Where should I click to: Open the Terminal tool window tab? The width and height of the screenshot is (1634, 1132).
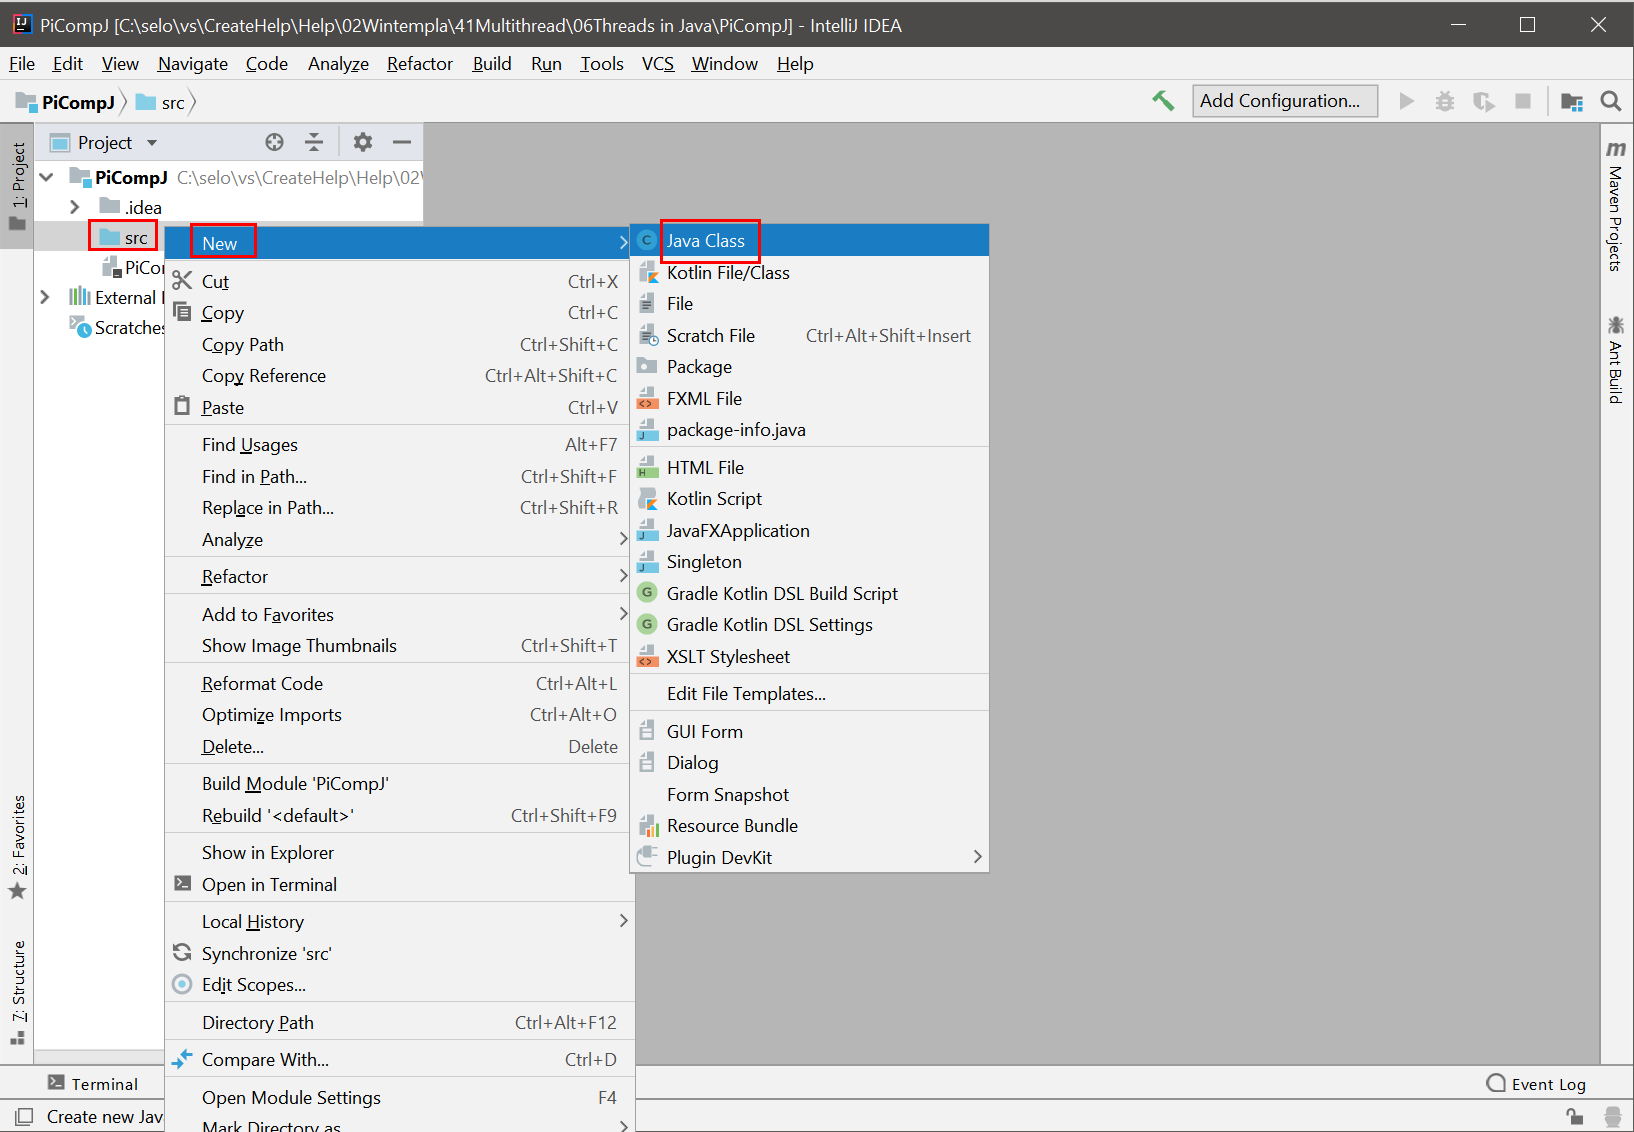click(92, 1084)
